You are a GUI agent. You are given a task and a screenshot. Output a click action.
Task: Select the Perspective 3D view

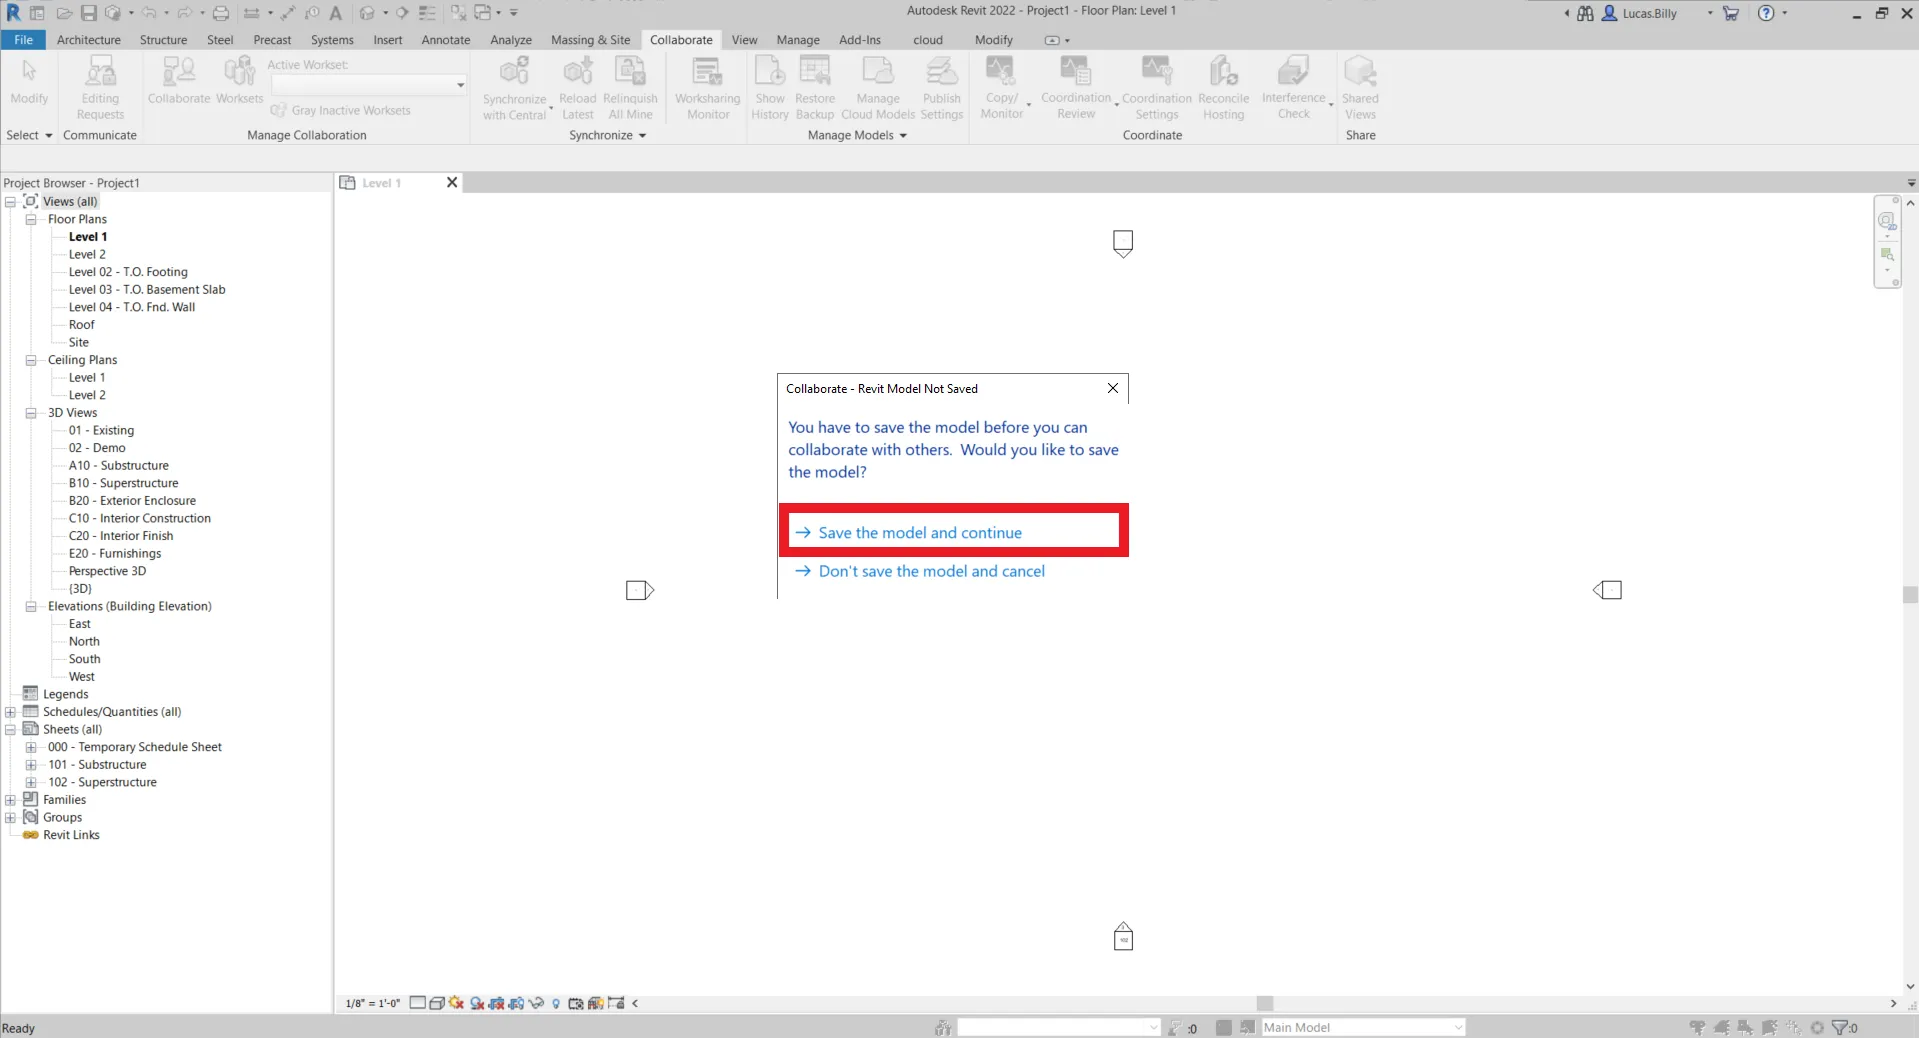(x=107, y=571)
